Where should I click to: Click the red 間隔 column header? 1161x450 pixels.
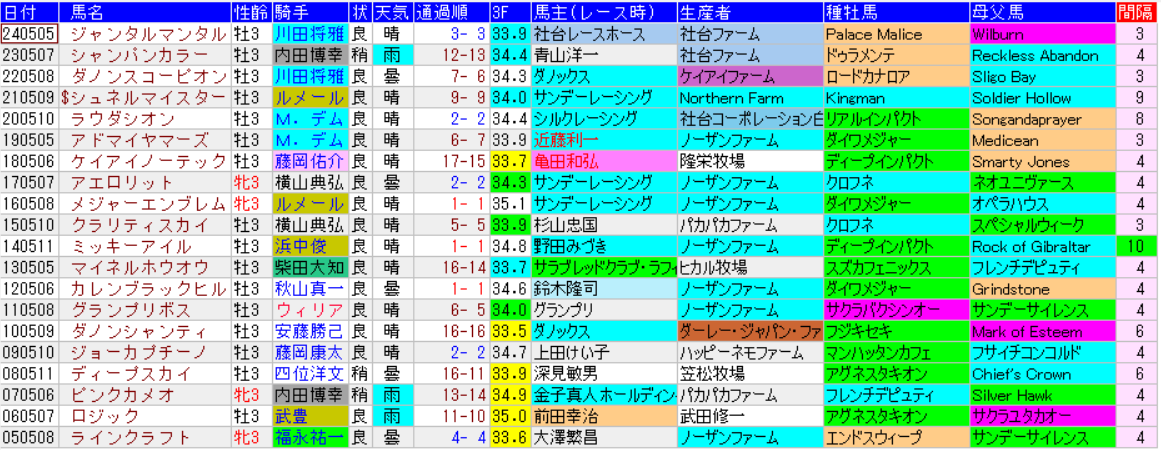(1138, 12)
